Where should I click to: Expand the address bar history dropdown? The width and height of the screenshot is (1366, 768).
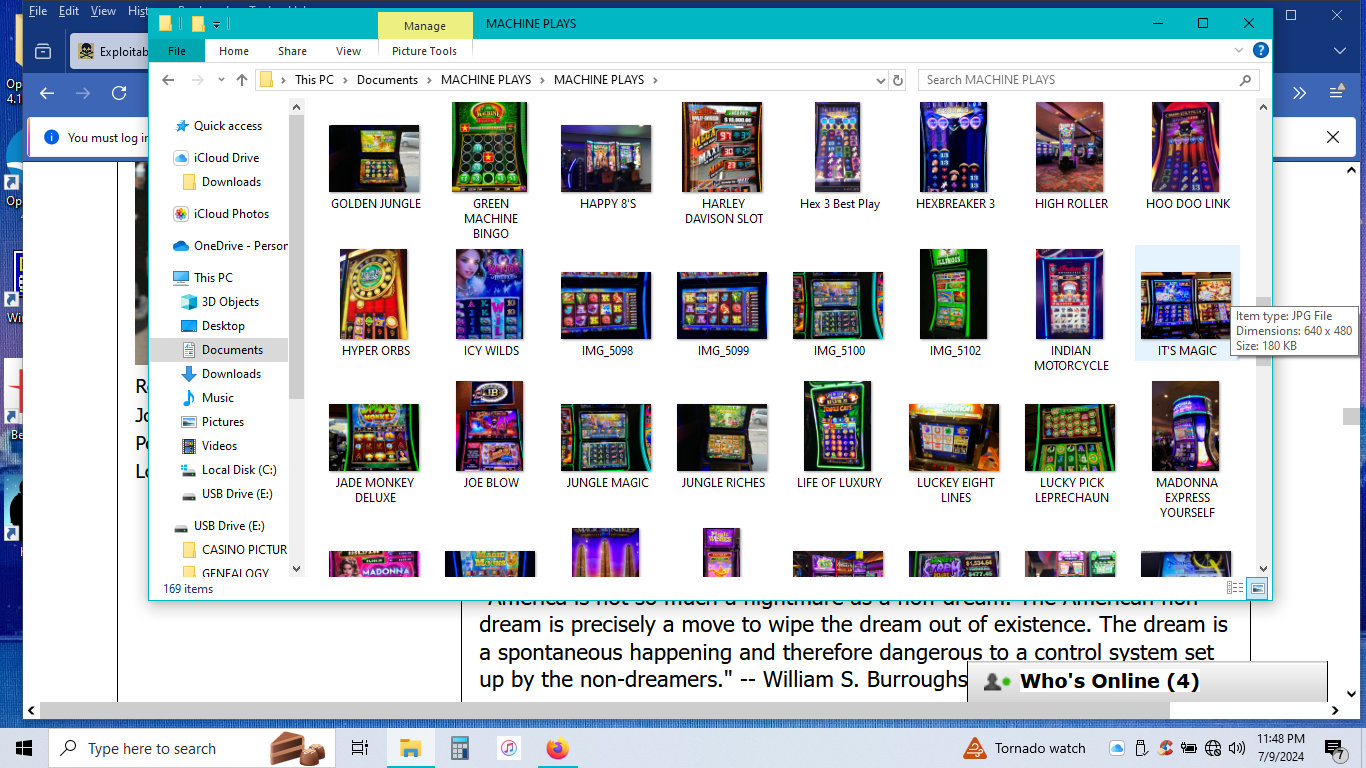point(880,80)
